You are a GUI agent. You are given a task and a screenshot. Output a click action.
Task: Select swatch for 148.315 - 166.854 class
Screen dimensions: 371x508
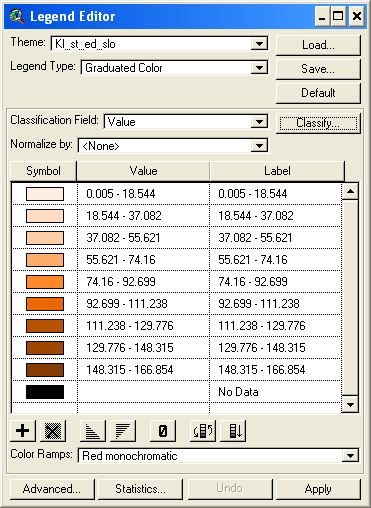tap(45, 370)
